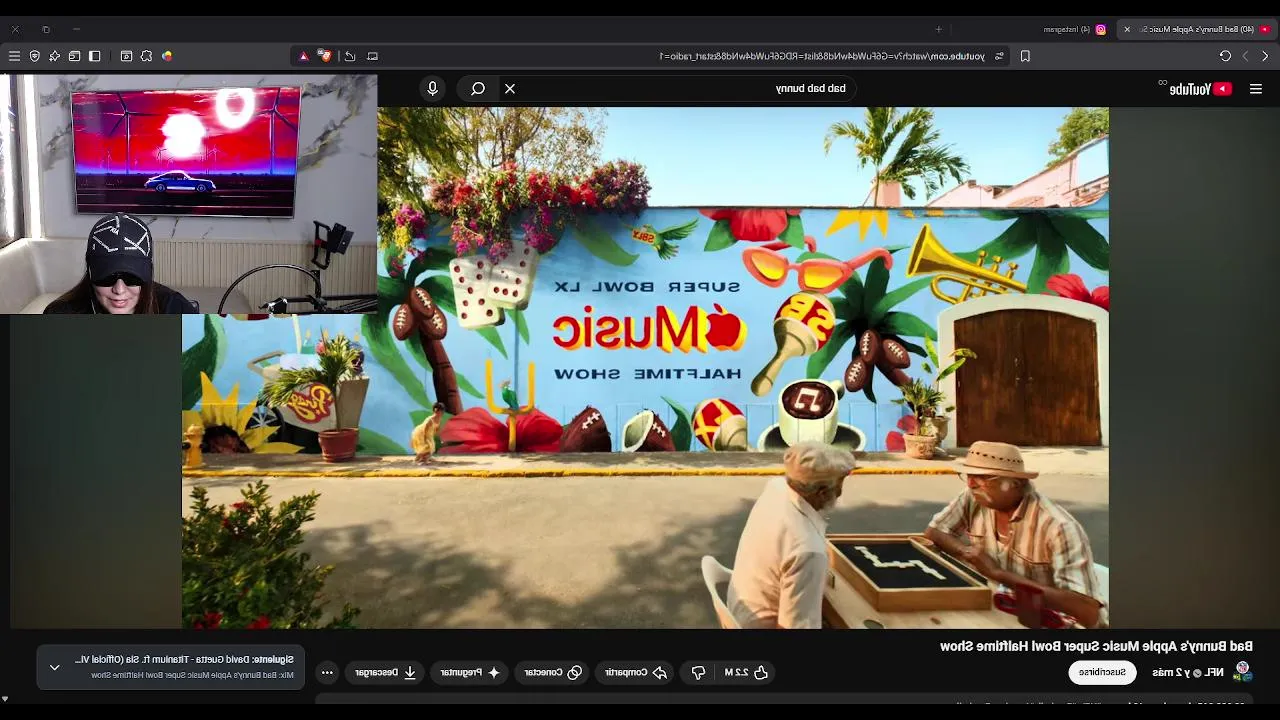Open the browser main hamburger menu
Image resolution: width=1280 pixels, height=720 pixels.
[14, 56]
